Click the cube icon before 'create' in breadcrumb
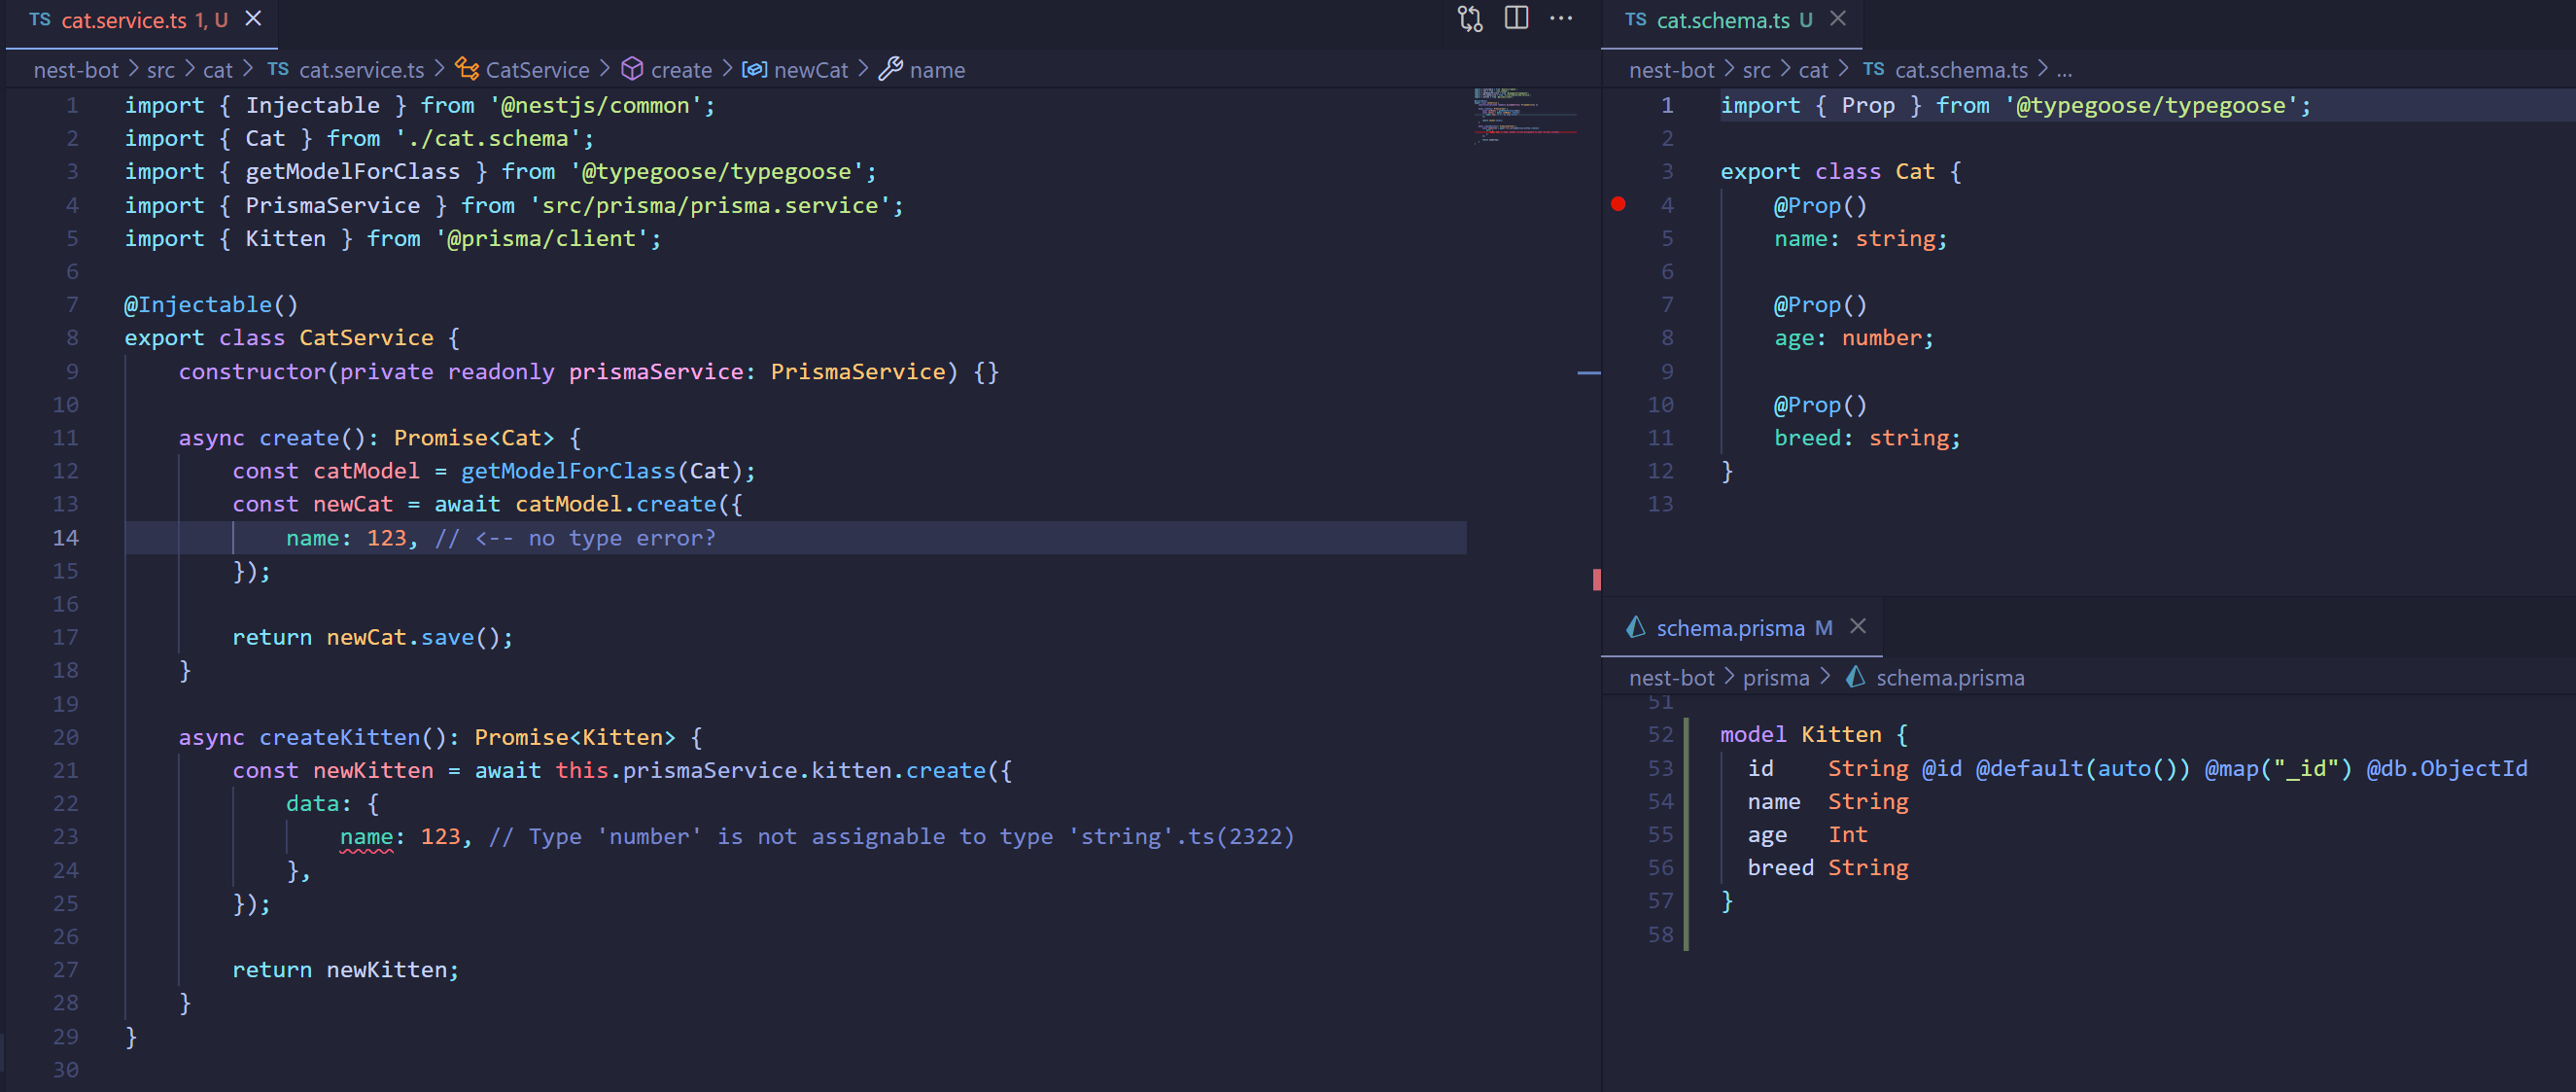 (634, 69)
